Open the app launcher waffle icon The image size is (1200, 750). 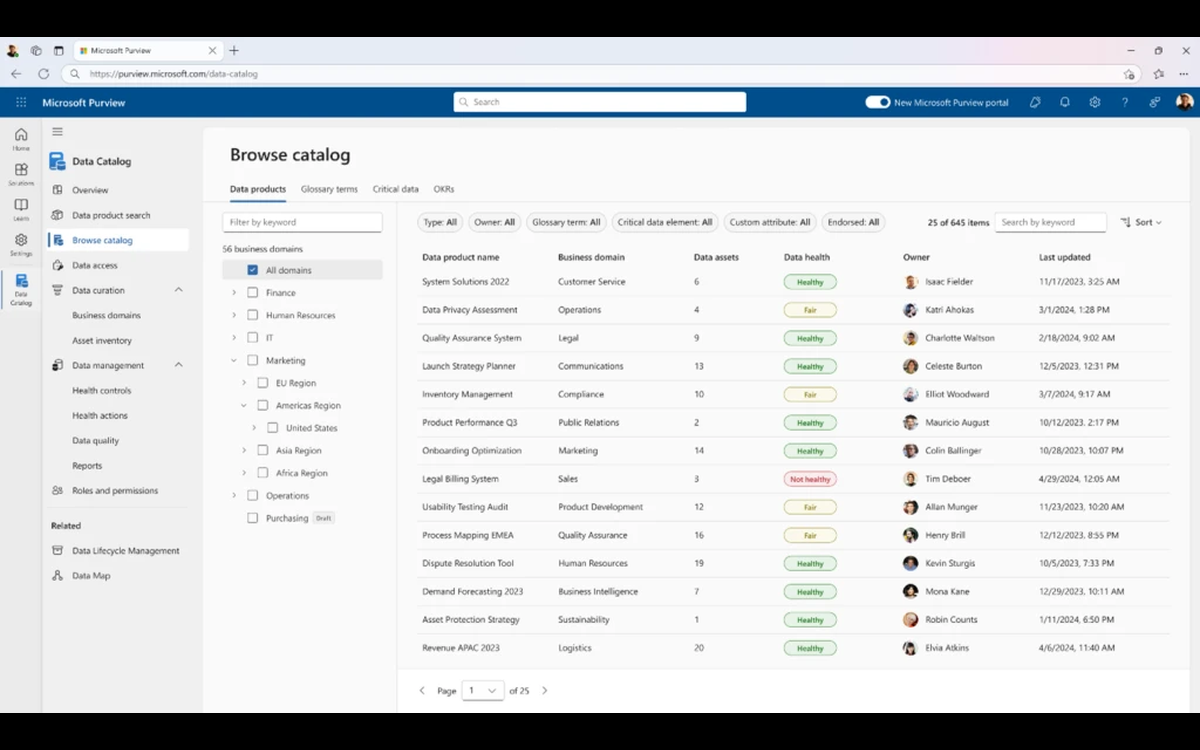[21, 102]
